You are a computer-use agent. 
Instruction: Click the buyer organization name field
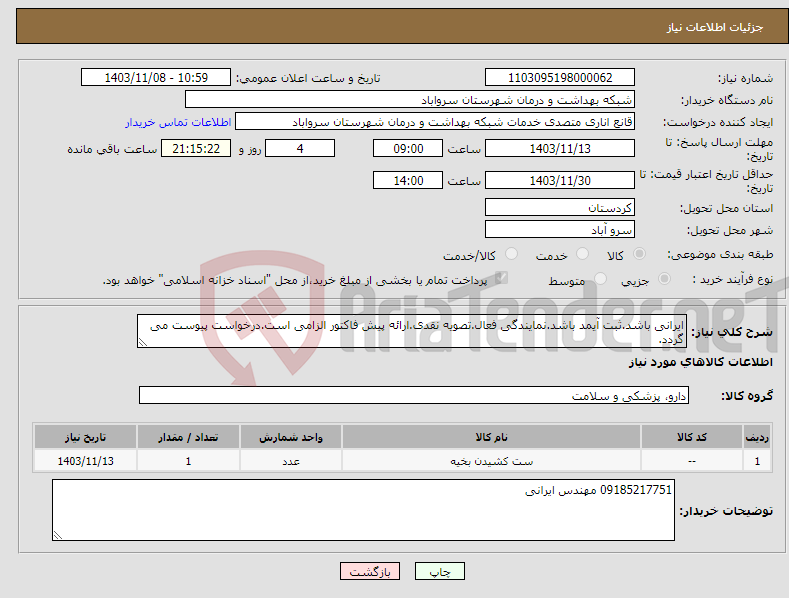[410, 100]
